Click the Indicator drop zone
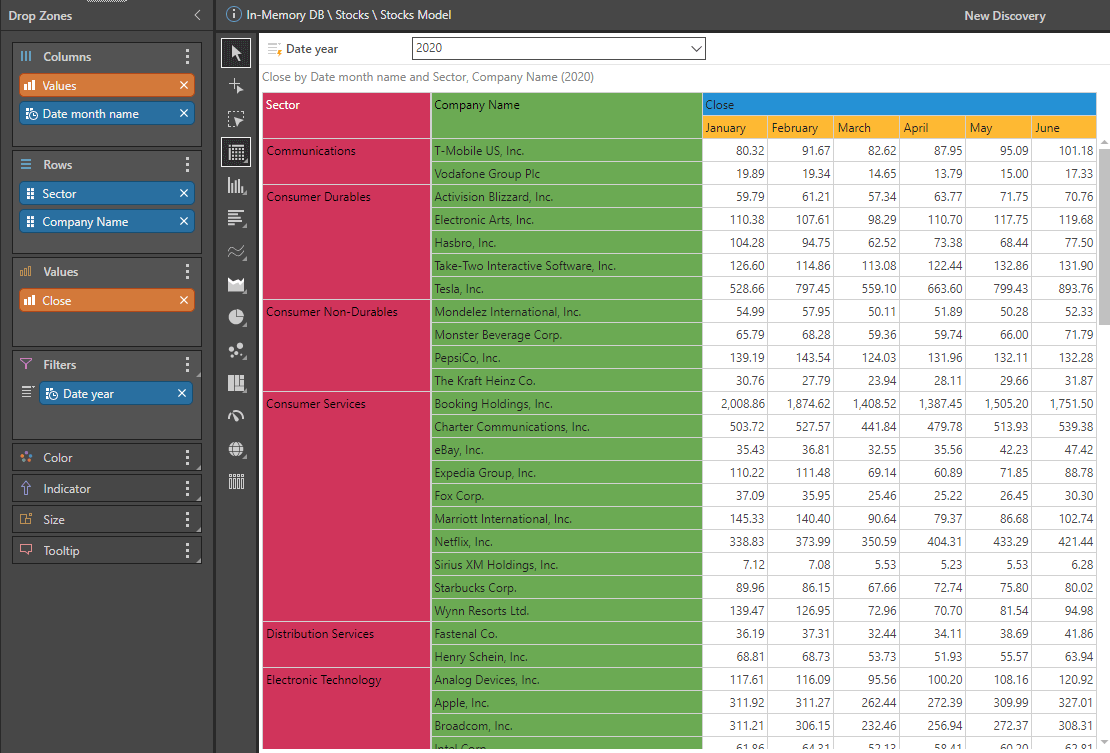1110x753 pixels. [106, 489]
